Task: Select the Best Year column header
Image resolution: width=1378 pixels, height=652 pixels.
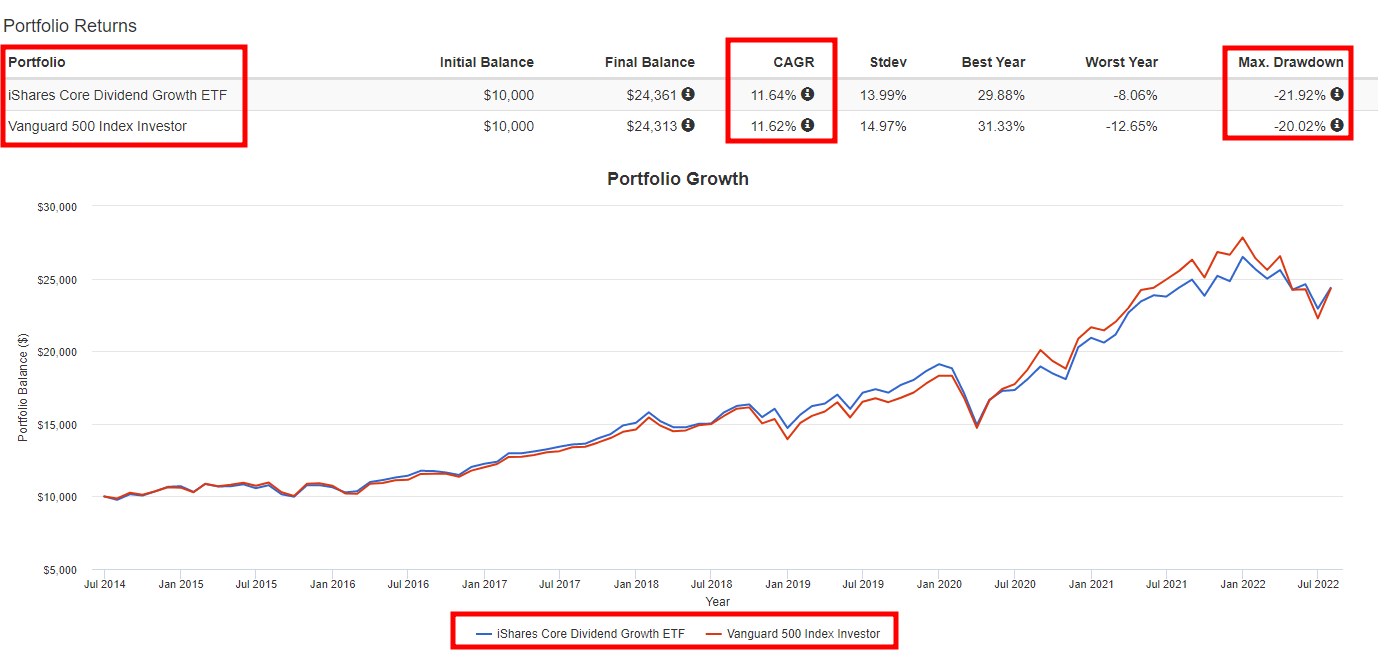Action: tap(993, 62)
